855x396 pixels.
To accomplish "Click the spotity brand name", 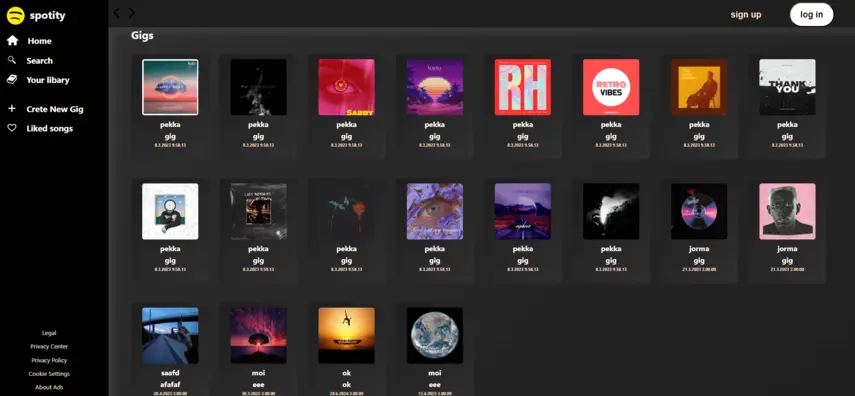I will (x=47, y=15).
